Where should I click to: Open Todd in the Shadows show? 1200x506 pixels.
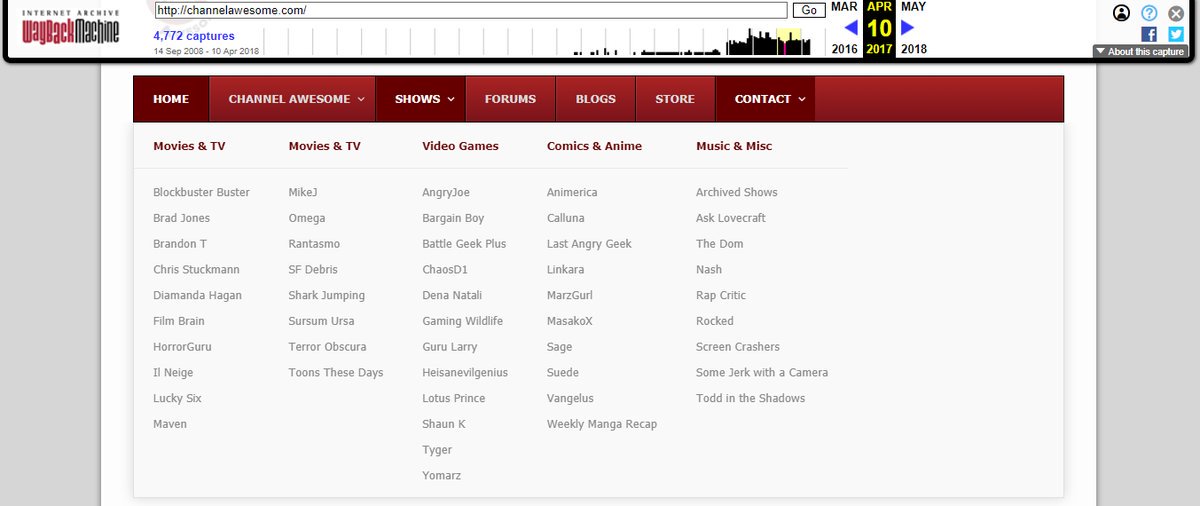[x=751, y=399]
